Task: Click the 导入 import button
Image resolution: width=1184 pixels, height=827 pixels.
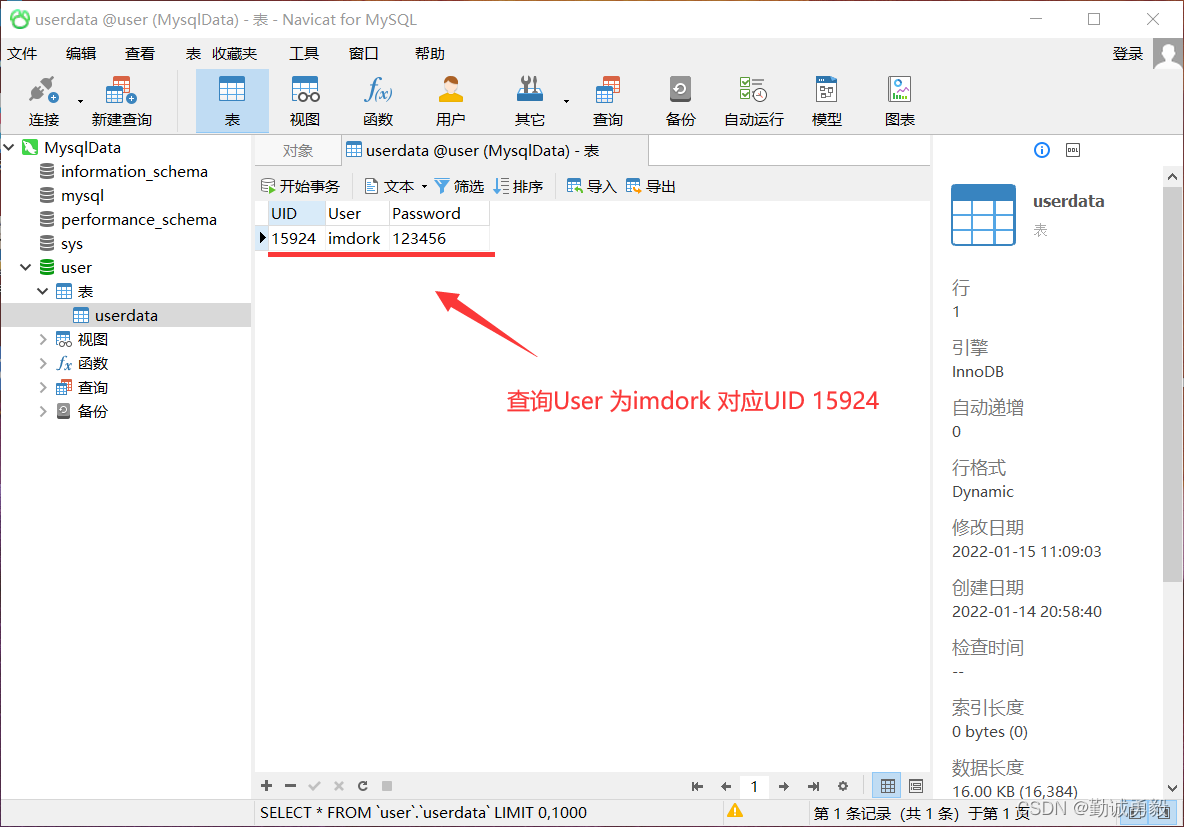Action: [x=592, y=187]
